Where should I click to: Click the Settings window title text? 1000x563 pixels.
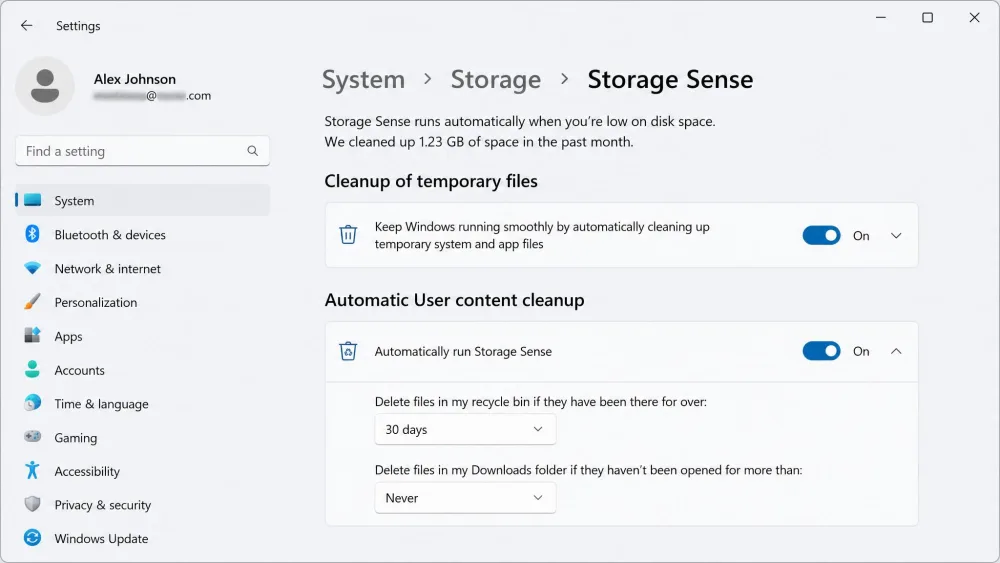click(78, 26)
